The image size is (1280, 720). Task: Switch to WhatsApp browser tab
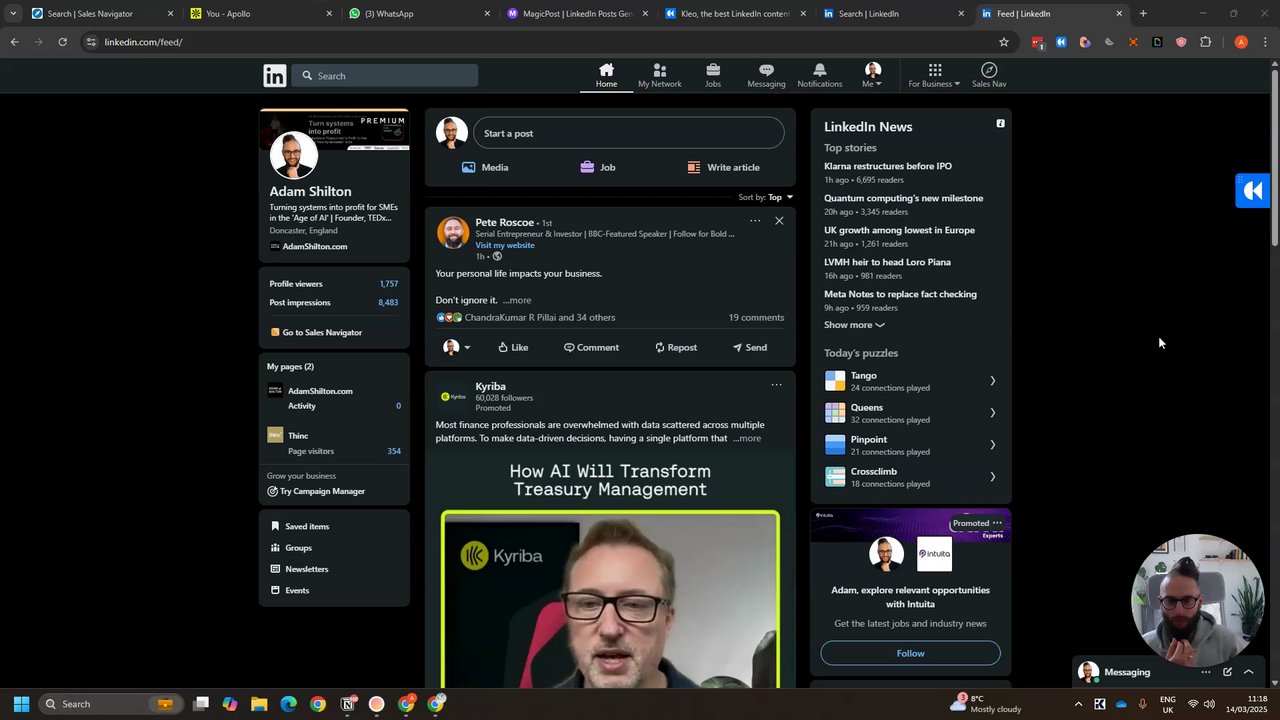point(420,14)
